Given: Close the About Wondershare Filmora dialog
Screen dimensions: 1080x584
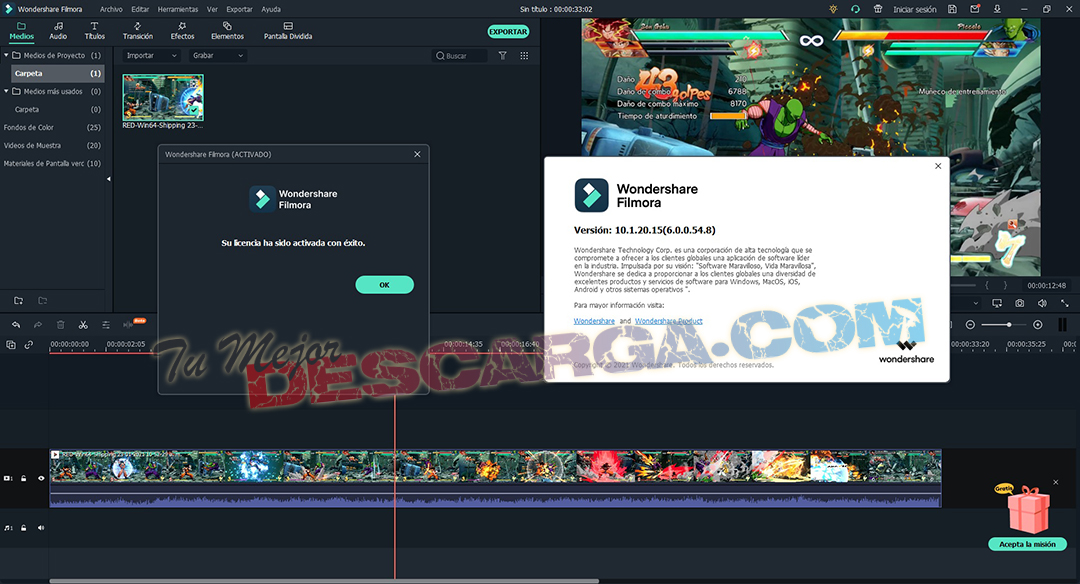Looking at the screenshot, I should [937, 166].
